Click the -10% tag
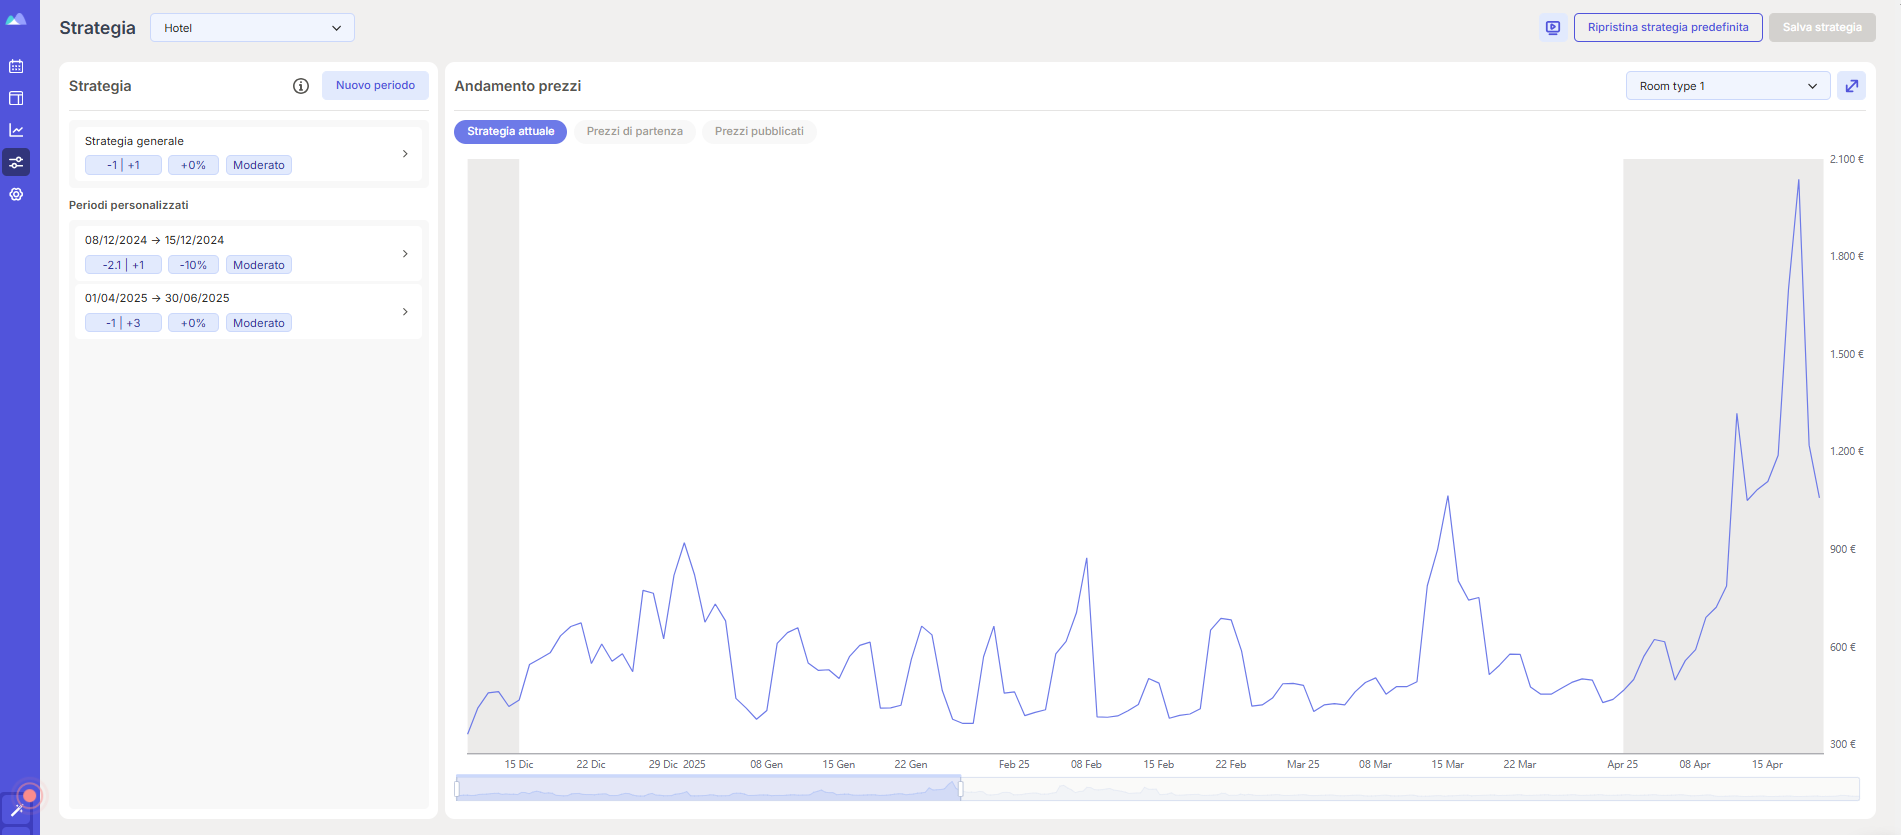Image resolution: width=1901 pixels, height=835 pixels. point(193,266)
